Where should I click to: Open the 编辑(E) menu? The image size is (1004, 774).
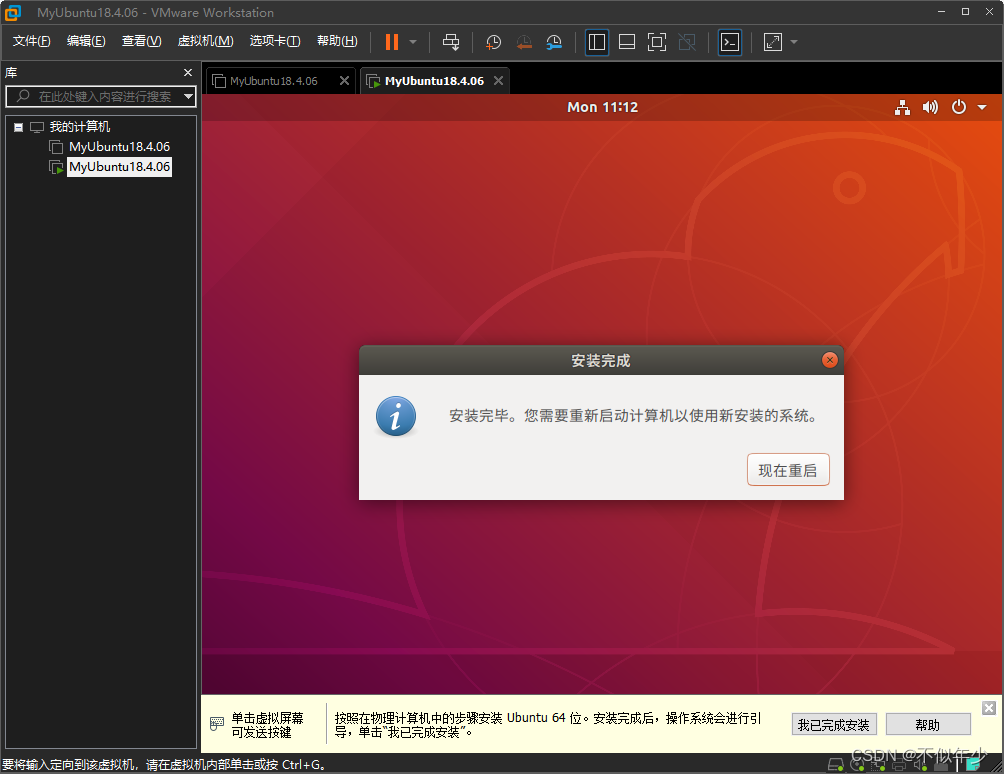click(86, 41)
